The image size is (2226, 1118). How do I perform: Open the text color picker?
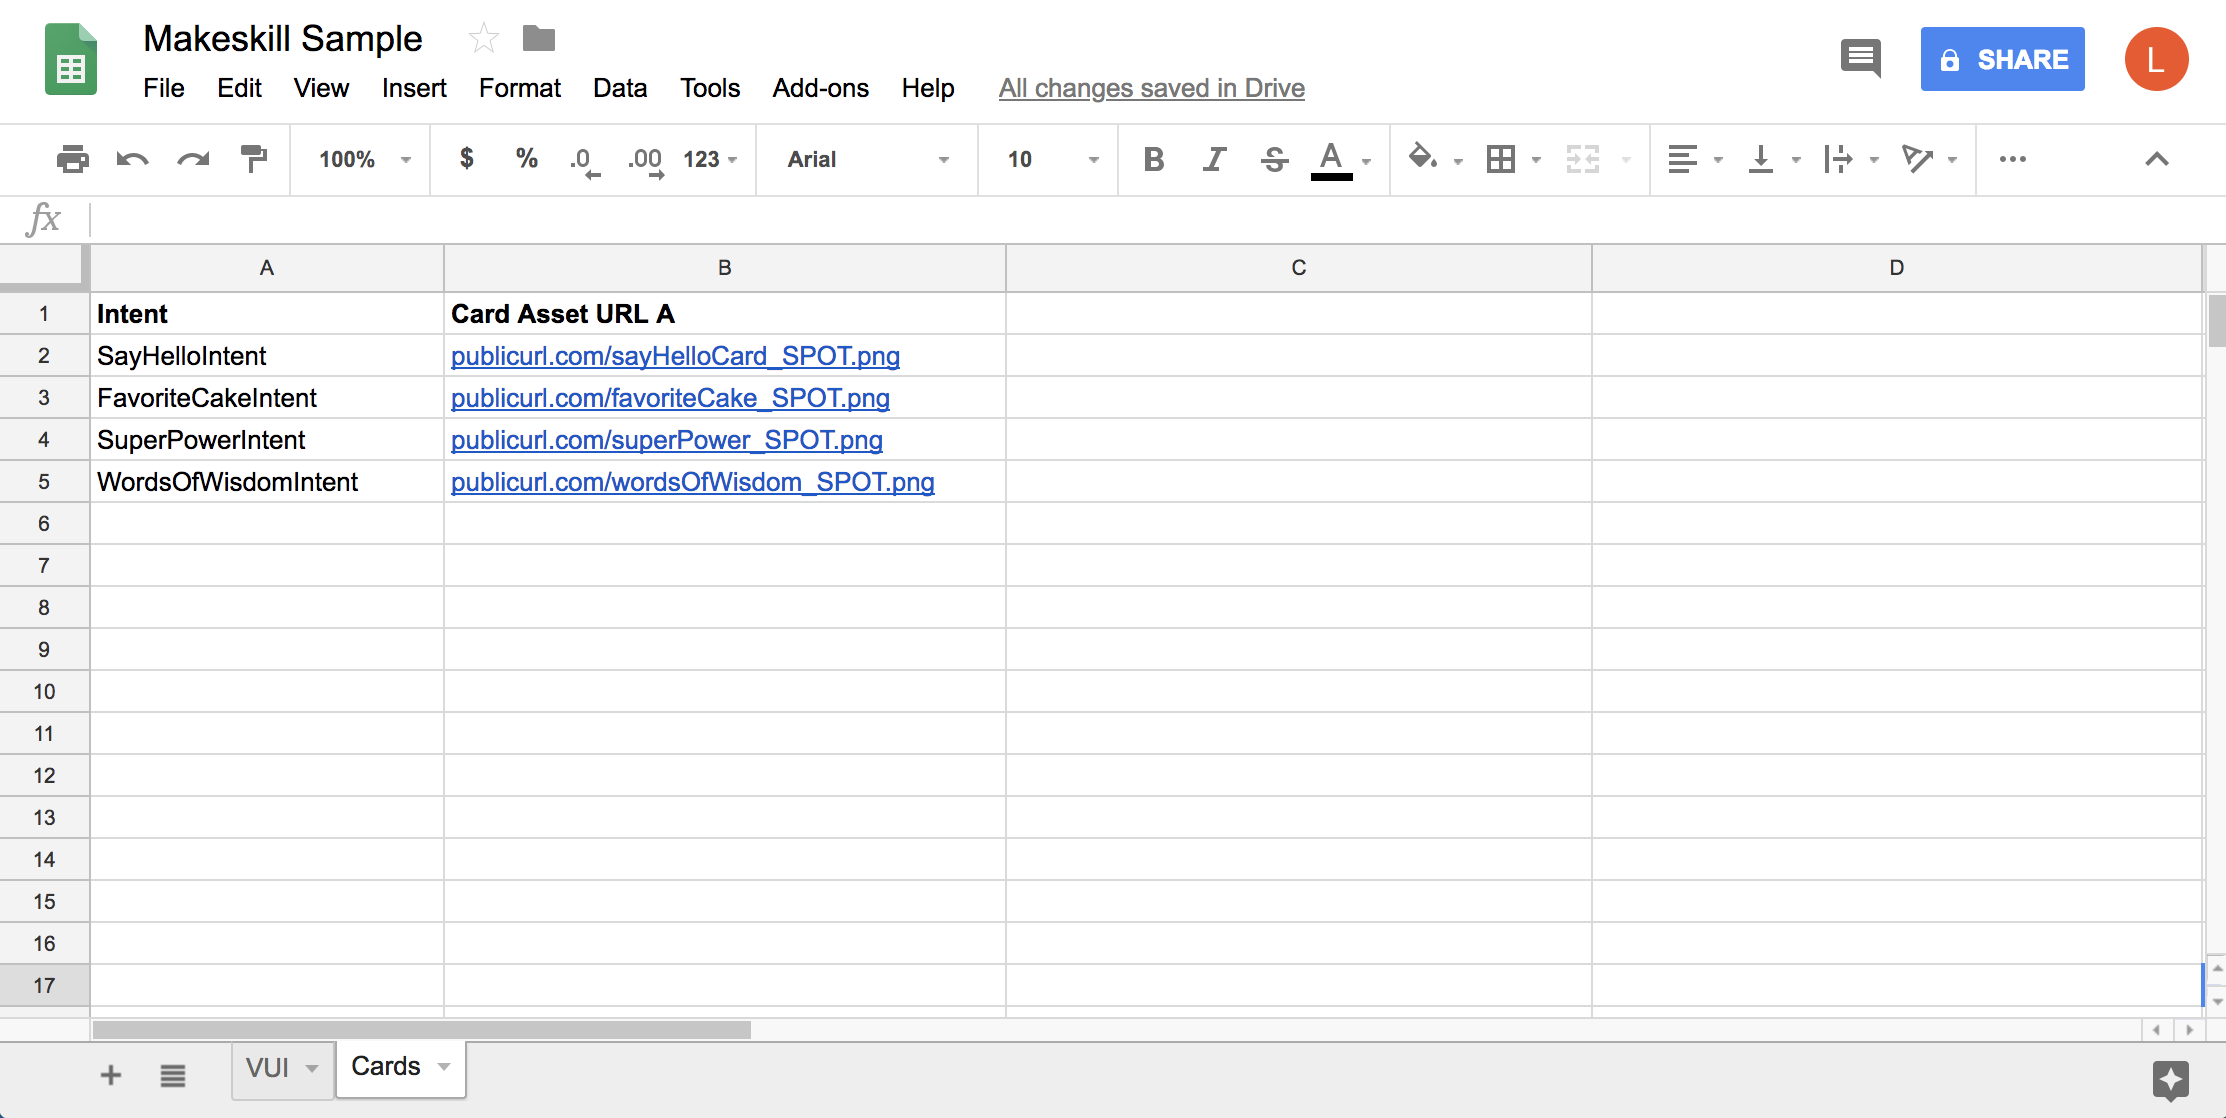tap(1331, 159)
